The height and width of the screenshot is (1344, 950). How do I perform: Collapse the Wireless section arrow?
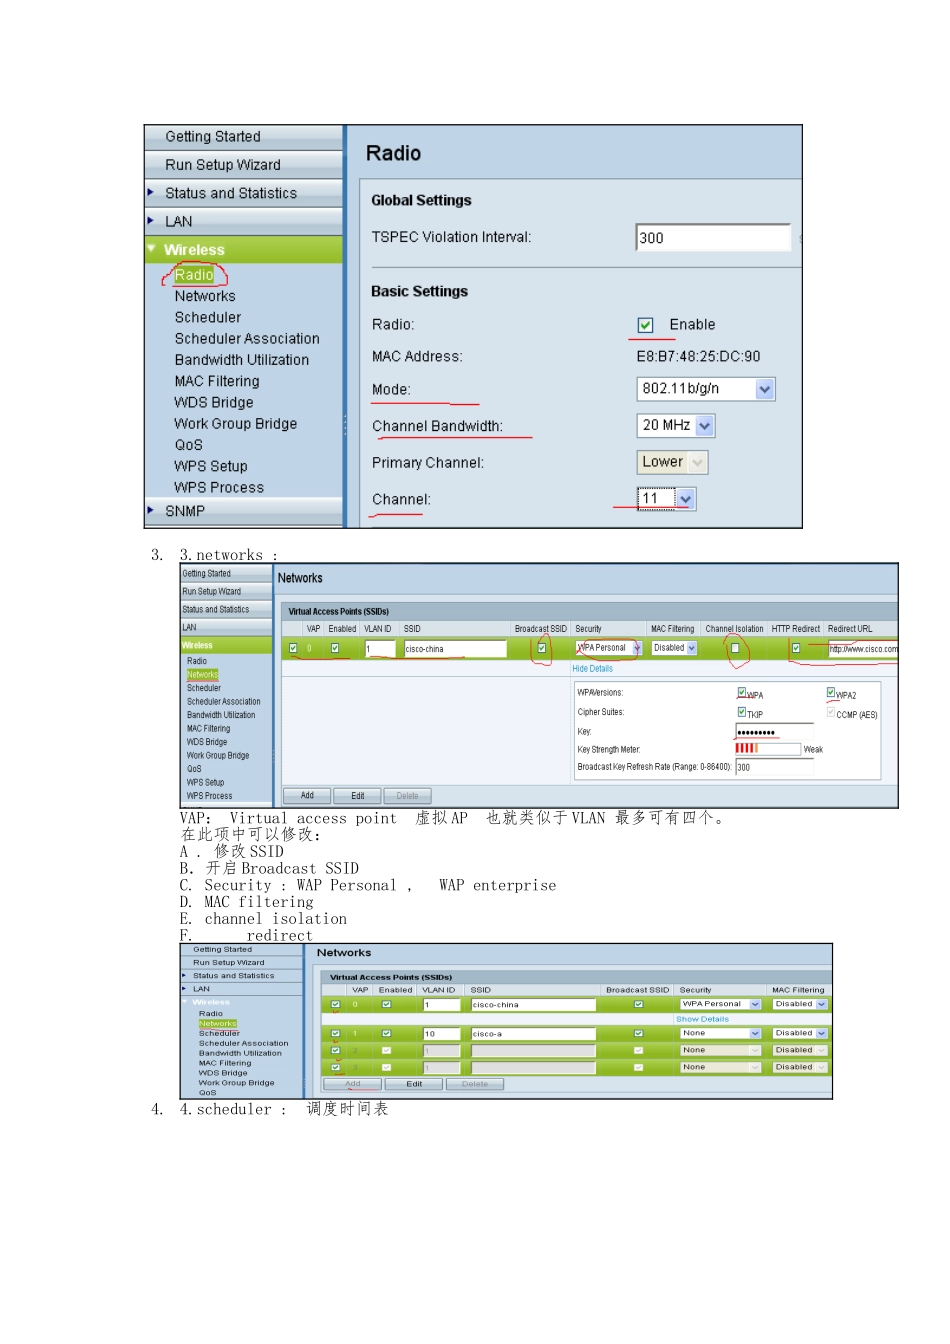point(152,249)
